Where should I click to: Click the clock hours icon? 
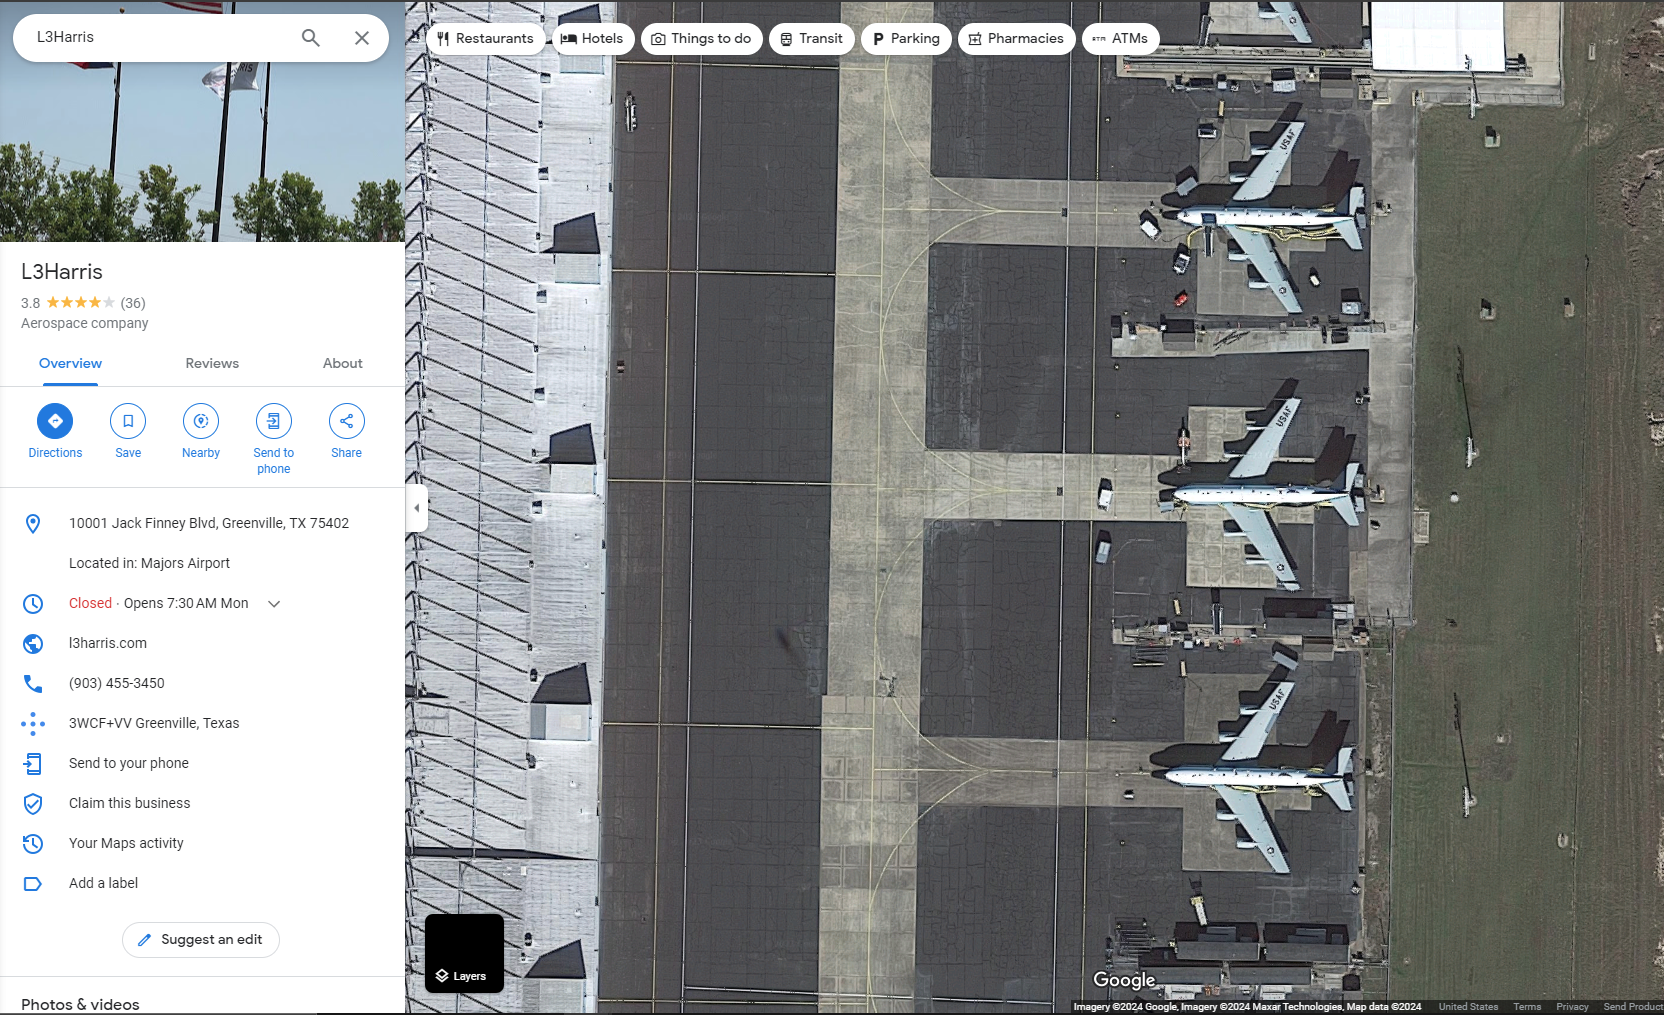pos(33,603)
